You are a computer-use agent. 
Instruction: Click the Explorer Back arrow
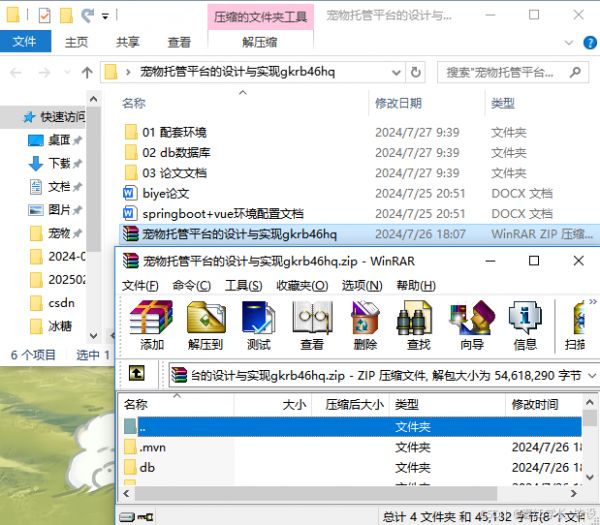[16, 72]
